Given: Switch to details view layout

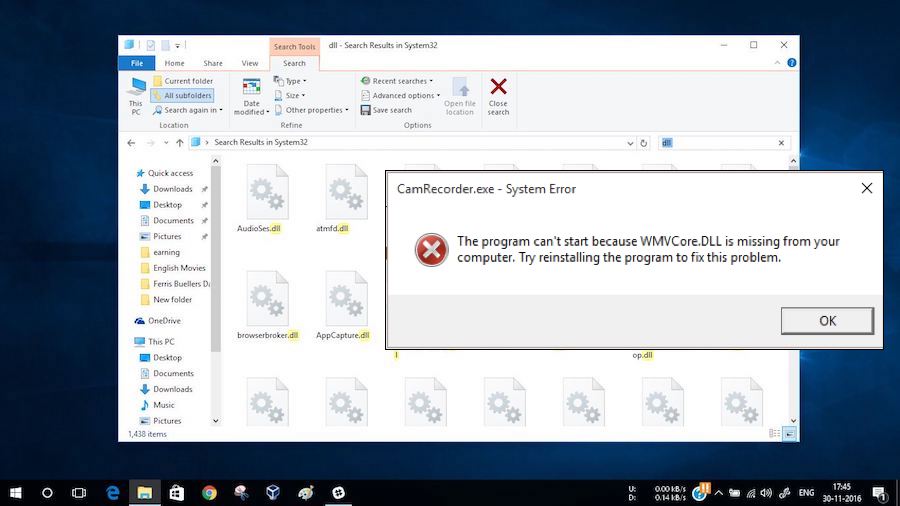Looking at the screenshot, I should point(774,434).
